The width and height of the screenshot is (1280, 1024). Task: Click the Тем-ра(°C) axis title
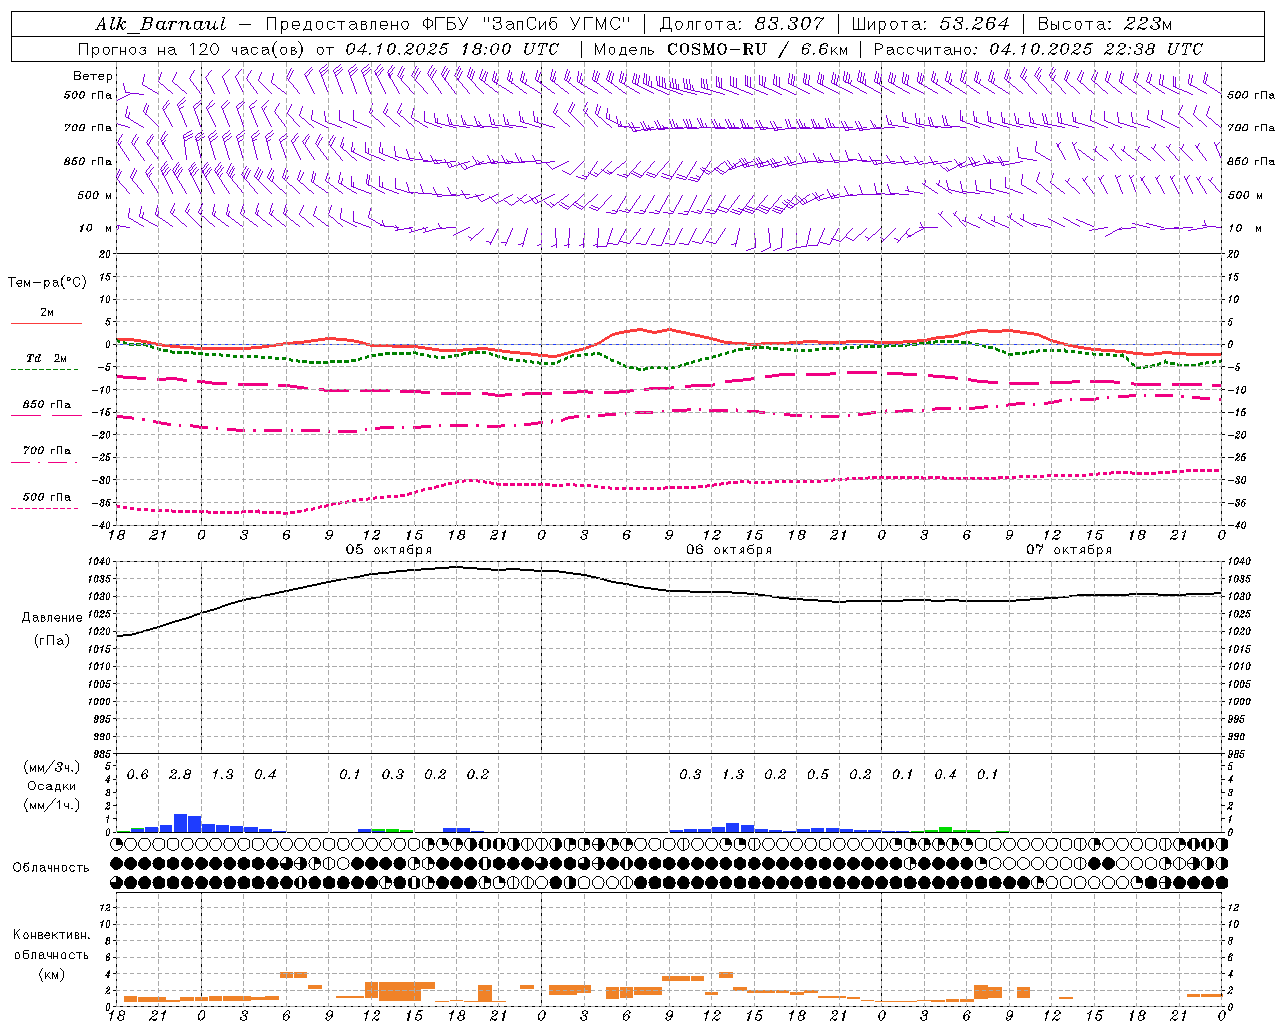click(47, 282)
